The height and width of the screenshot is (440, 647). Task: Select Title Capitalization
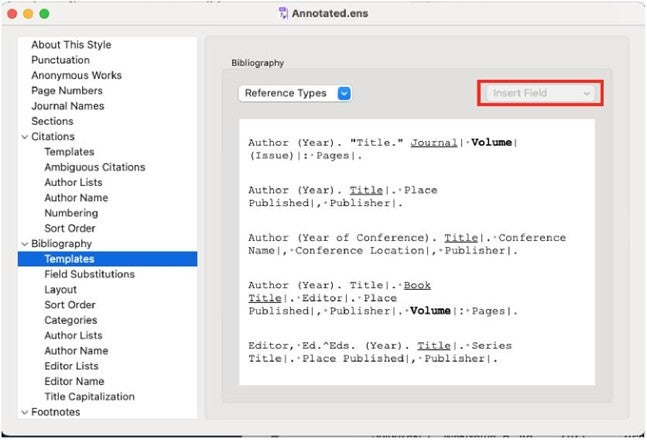point(90,396)
